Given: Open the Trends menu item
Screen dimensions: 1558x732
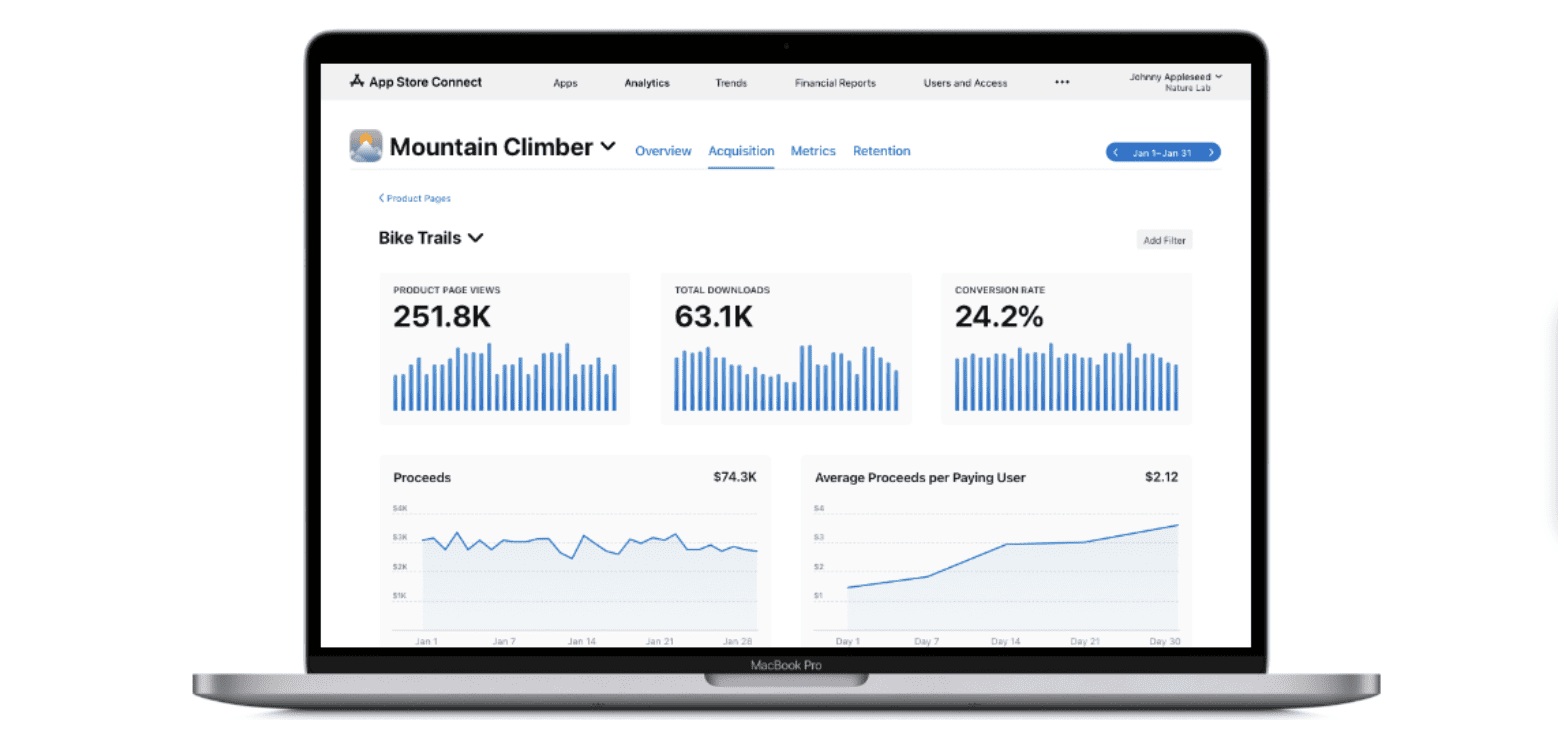Looking at the screenshot, I should click(731, 83).
